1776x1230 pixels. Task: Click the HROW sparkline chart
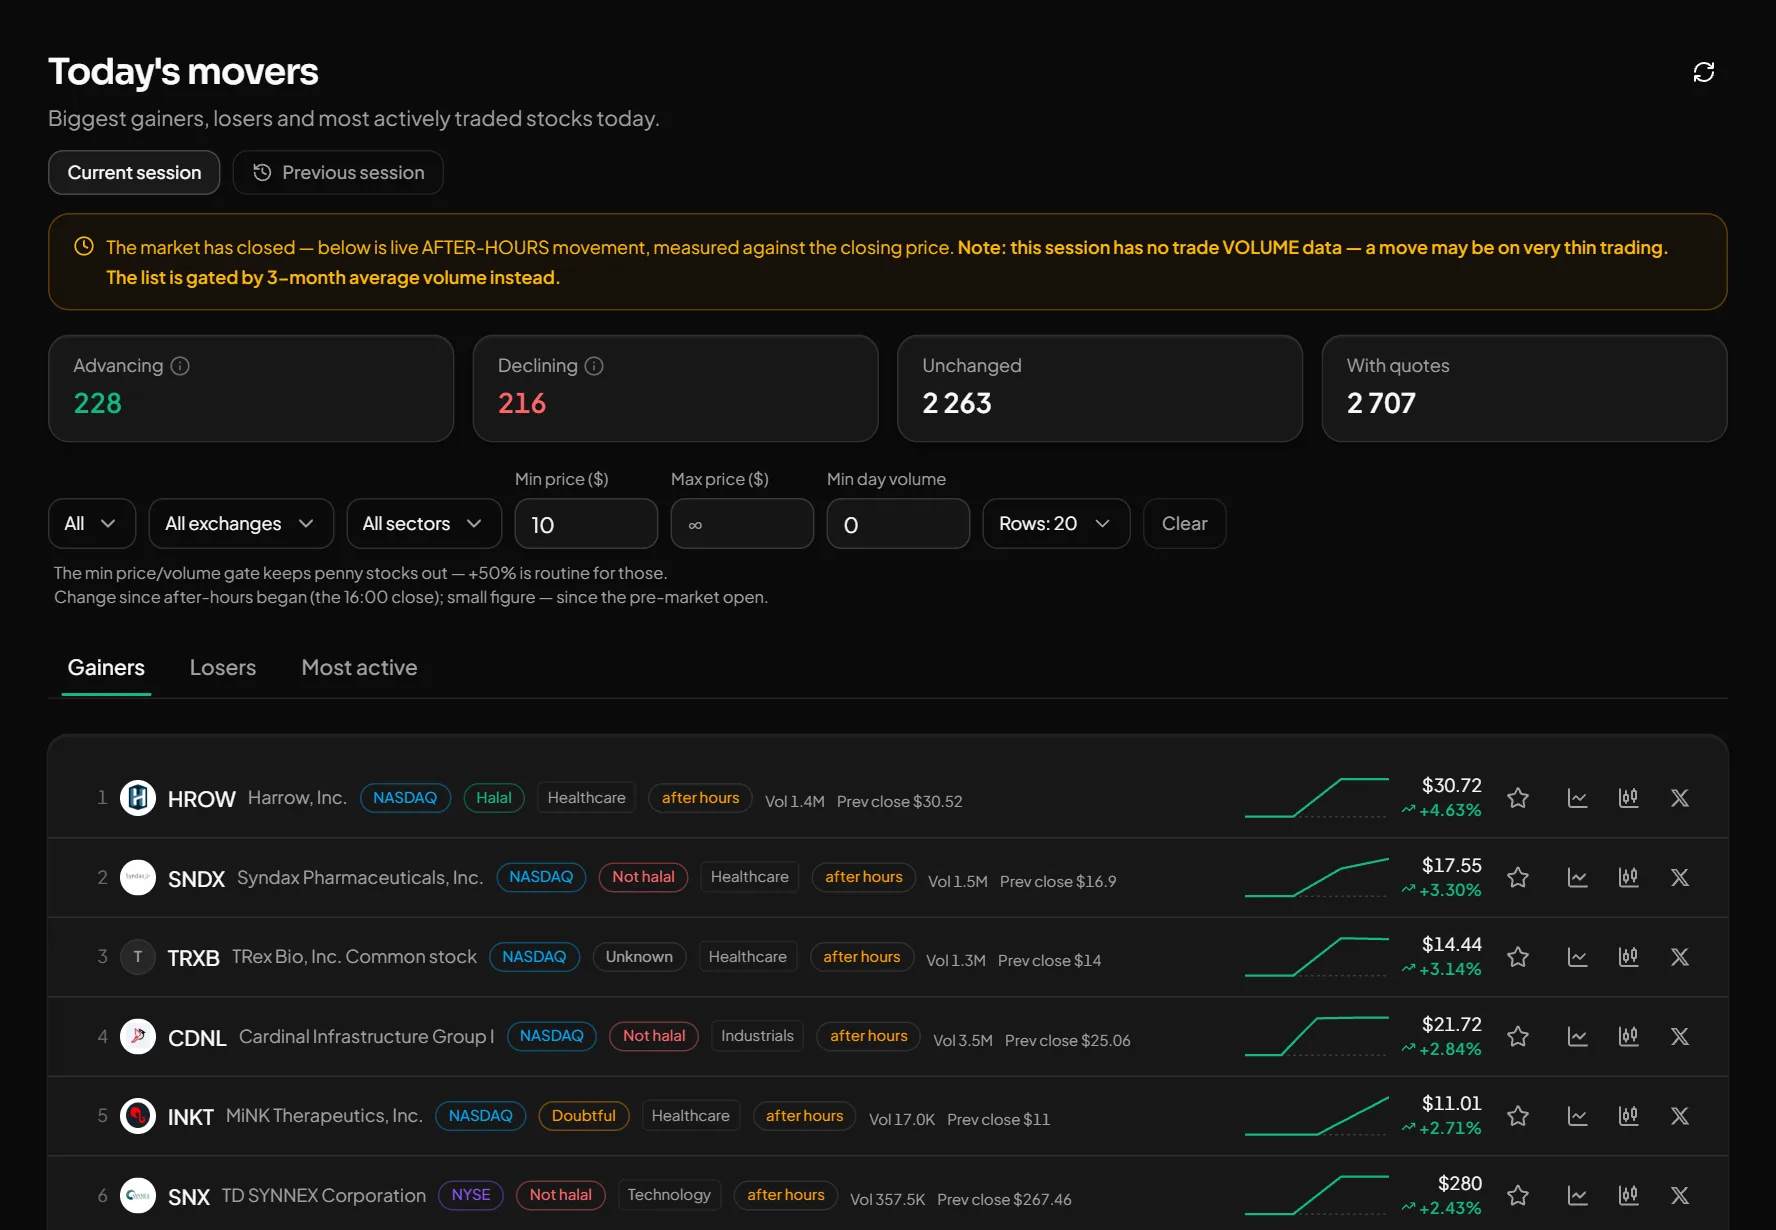click(1317, 798)
